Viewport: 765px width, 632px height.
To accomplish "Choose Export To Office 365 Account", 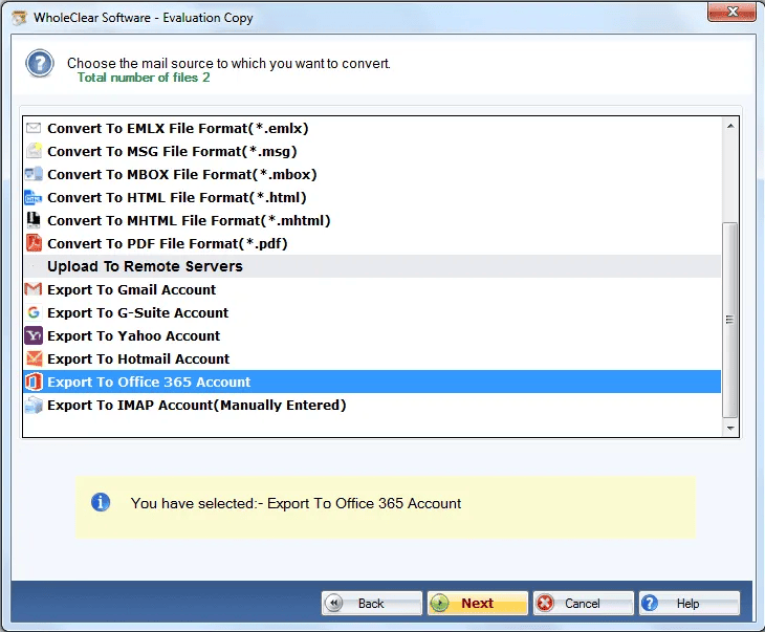I will click(372, 382).
